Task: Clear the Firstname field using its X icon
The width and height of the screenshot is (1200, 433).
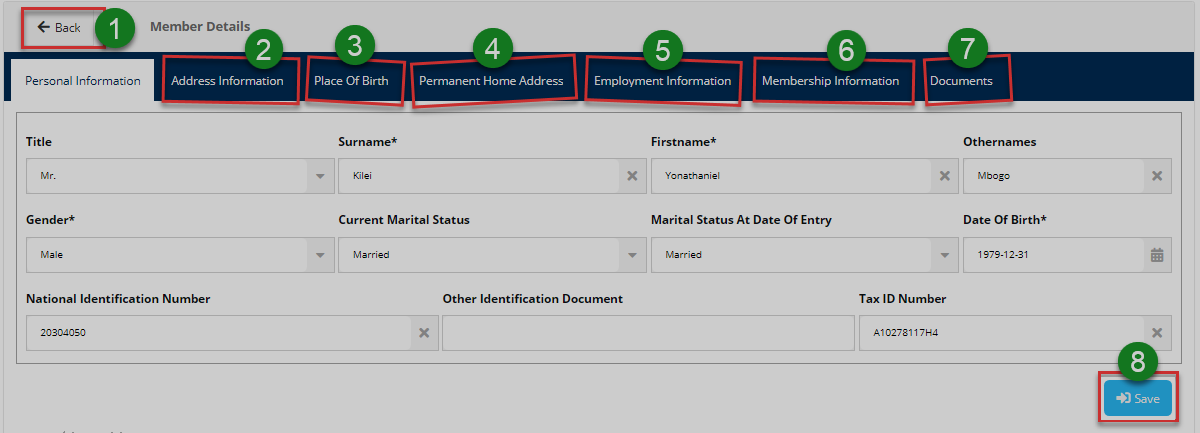Action: (943, 176)
